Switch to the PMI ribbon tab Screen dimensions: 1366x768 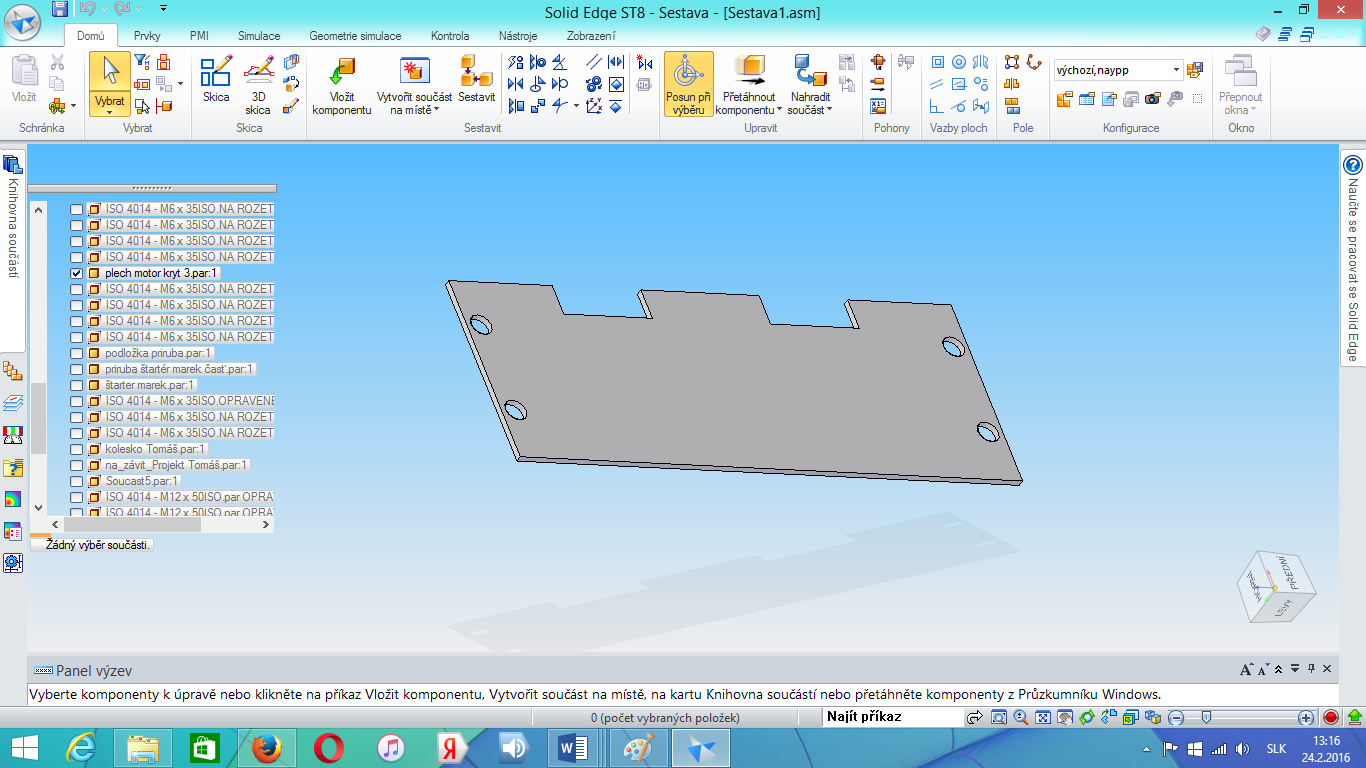click(199, 36)
